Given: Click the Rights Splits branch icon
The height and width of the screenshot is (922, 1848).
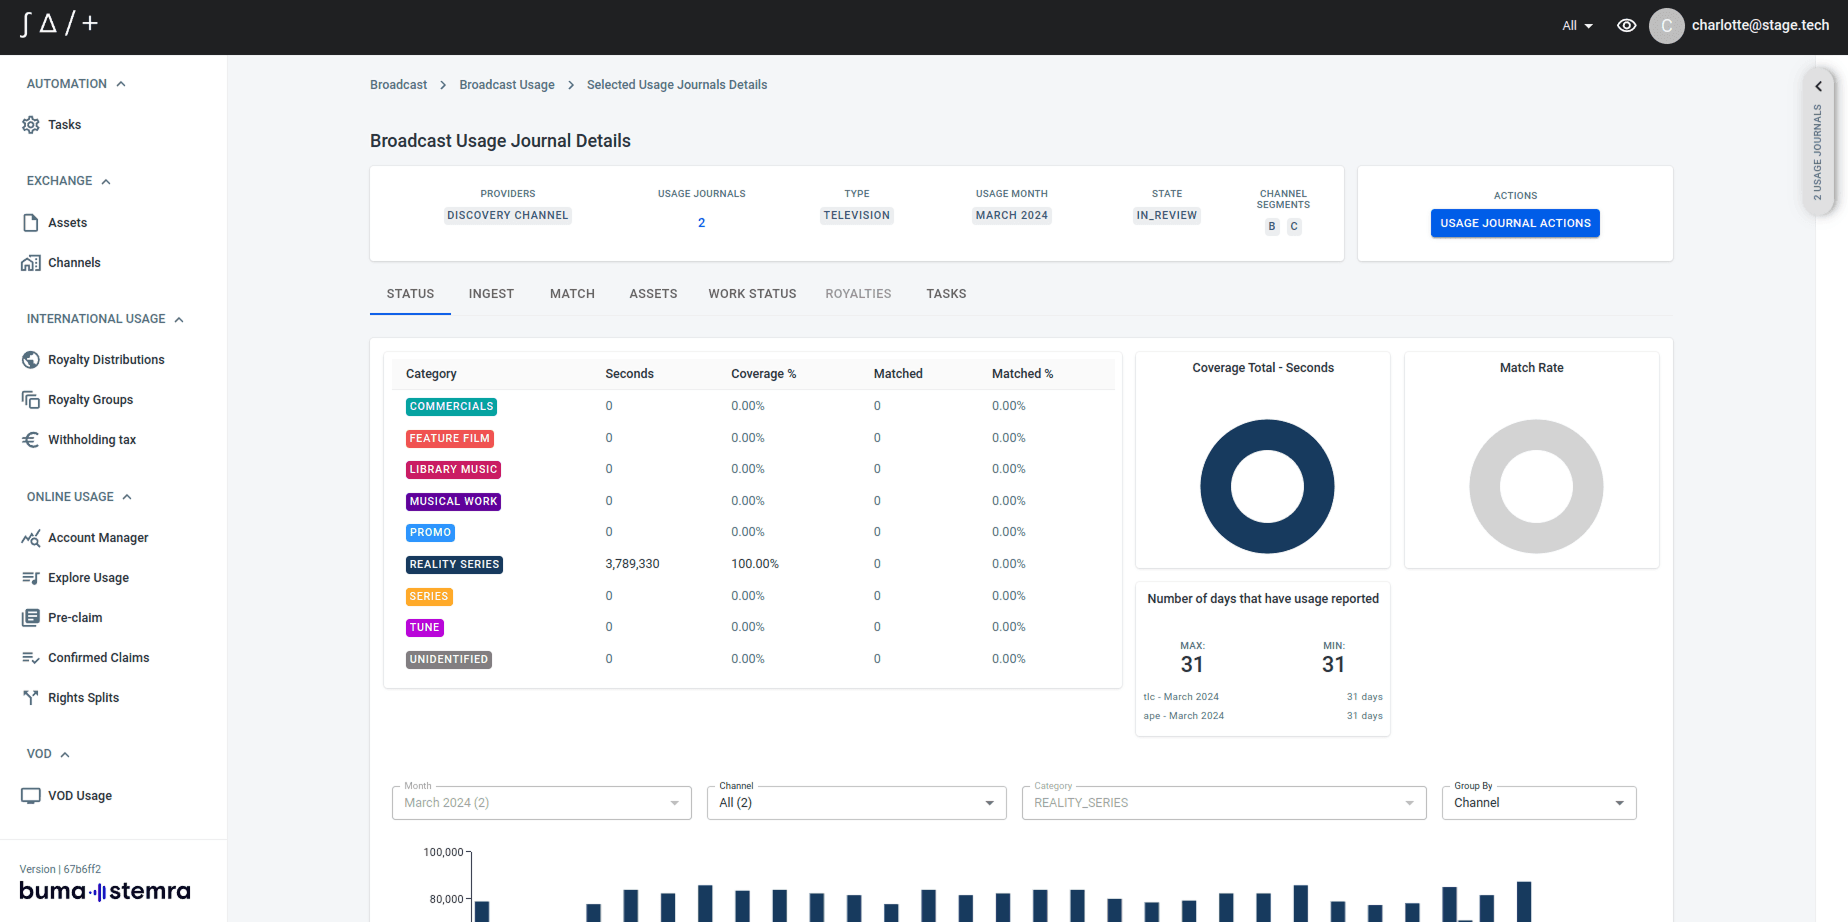Looking at the screenshot, I should 31,698.
